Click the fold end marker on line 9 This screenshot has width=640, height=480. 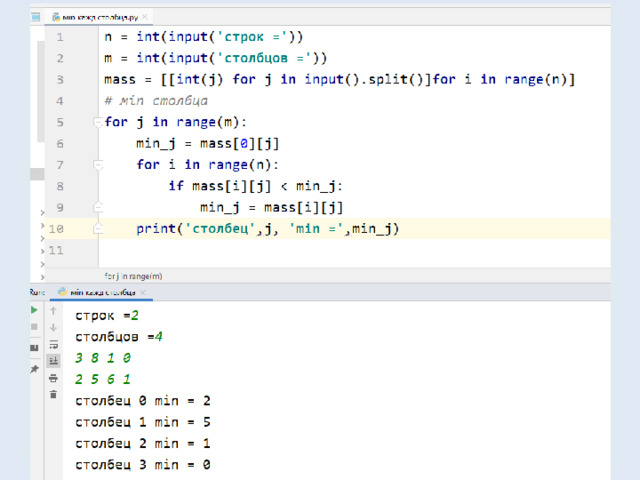(98, 207)
